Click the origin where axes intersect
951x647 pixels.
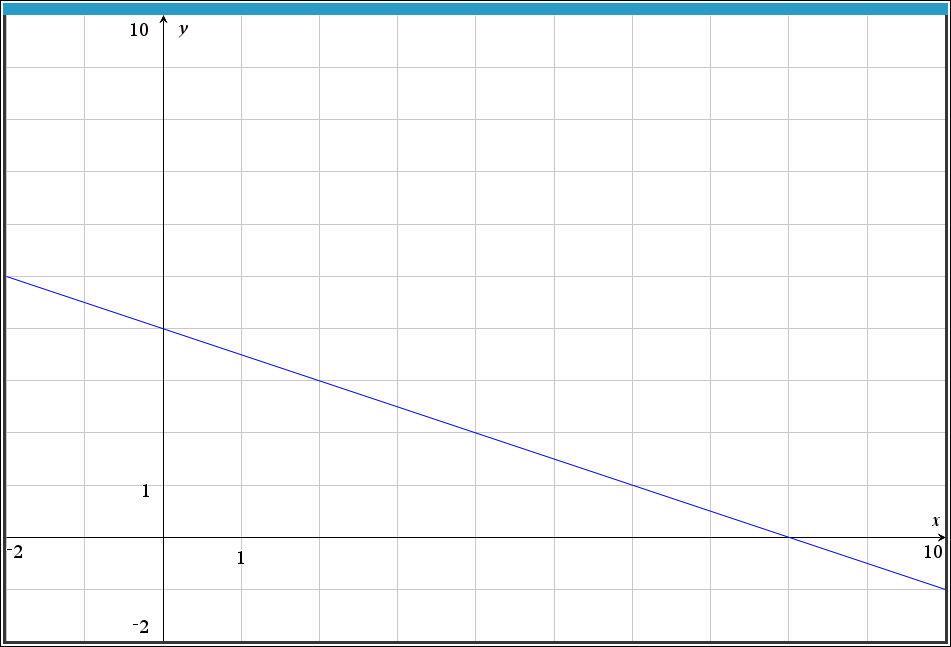tap(163, 537)
